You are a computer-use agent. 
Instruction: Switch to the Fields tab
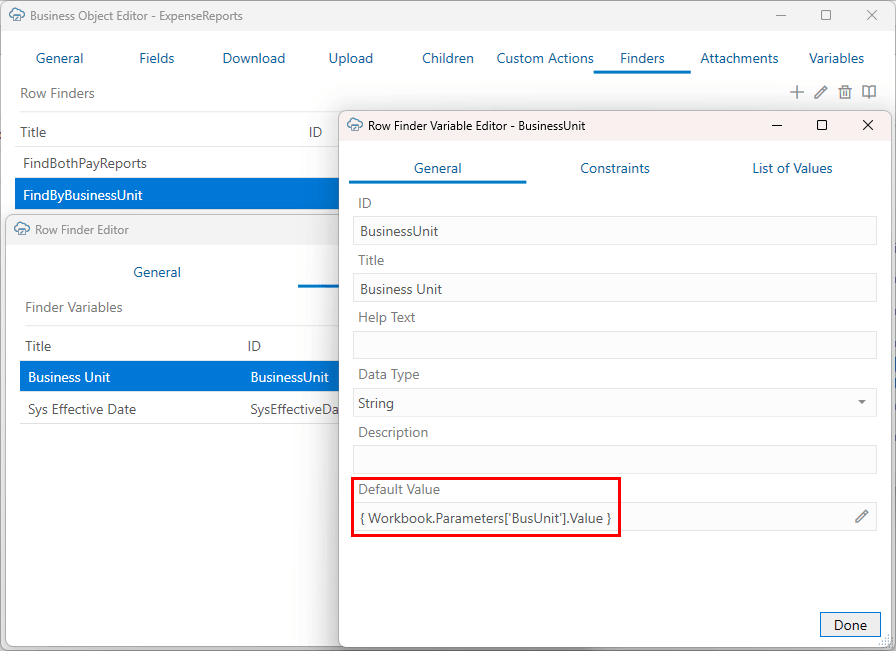[156, 58]
